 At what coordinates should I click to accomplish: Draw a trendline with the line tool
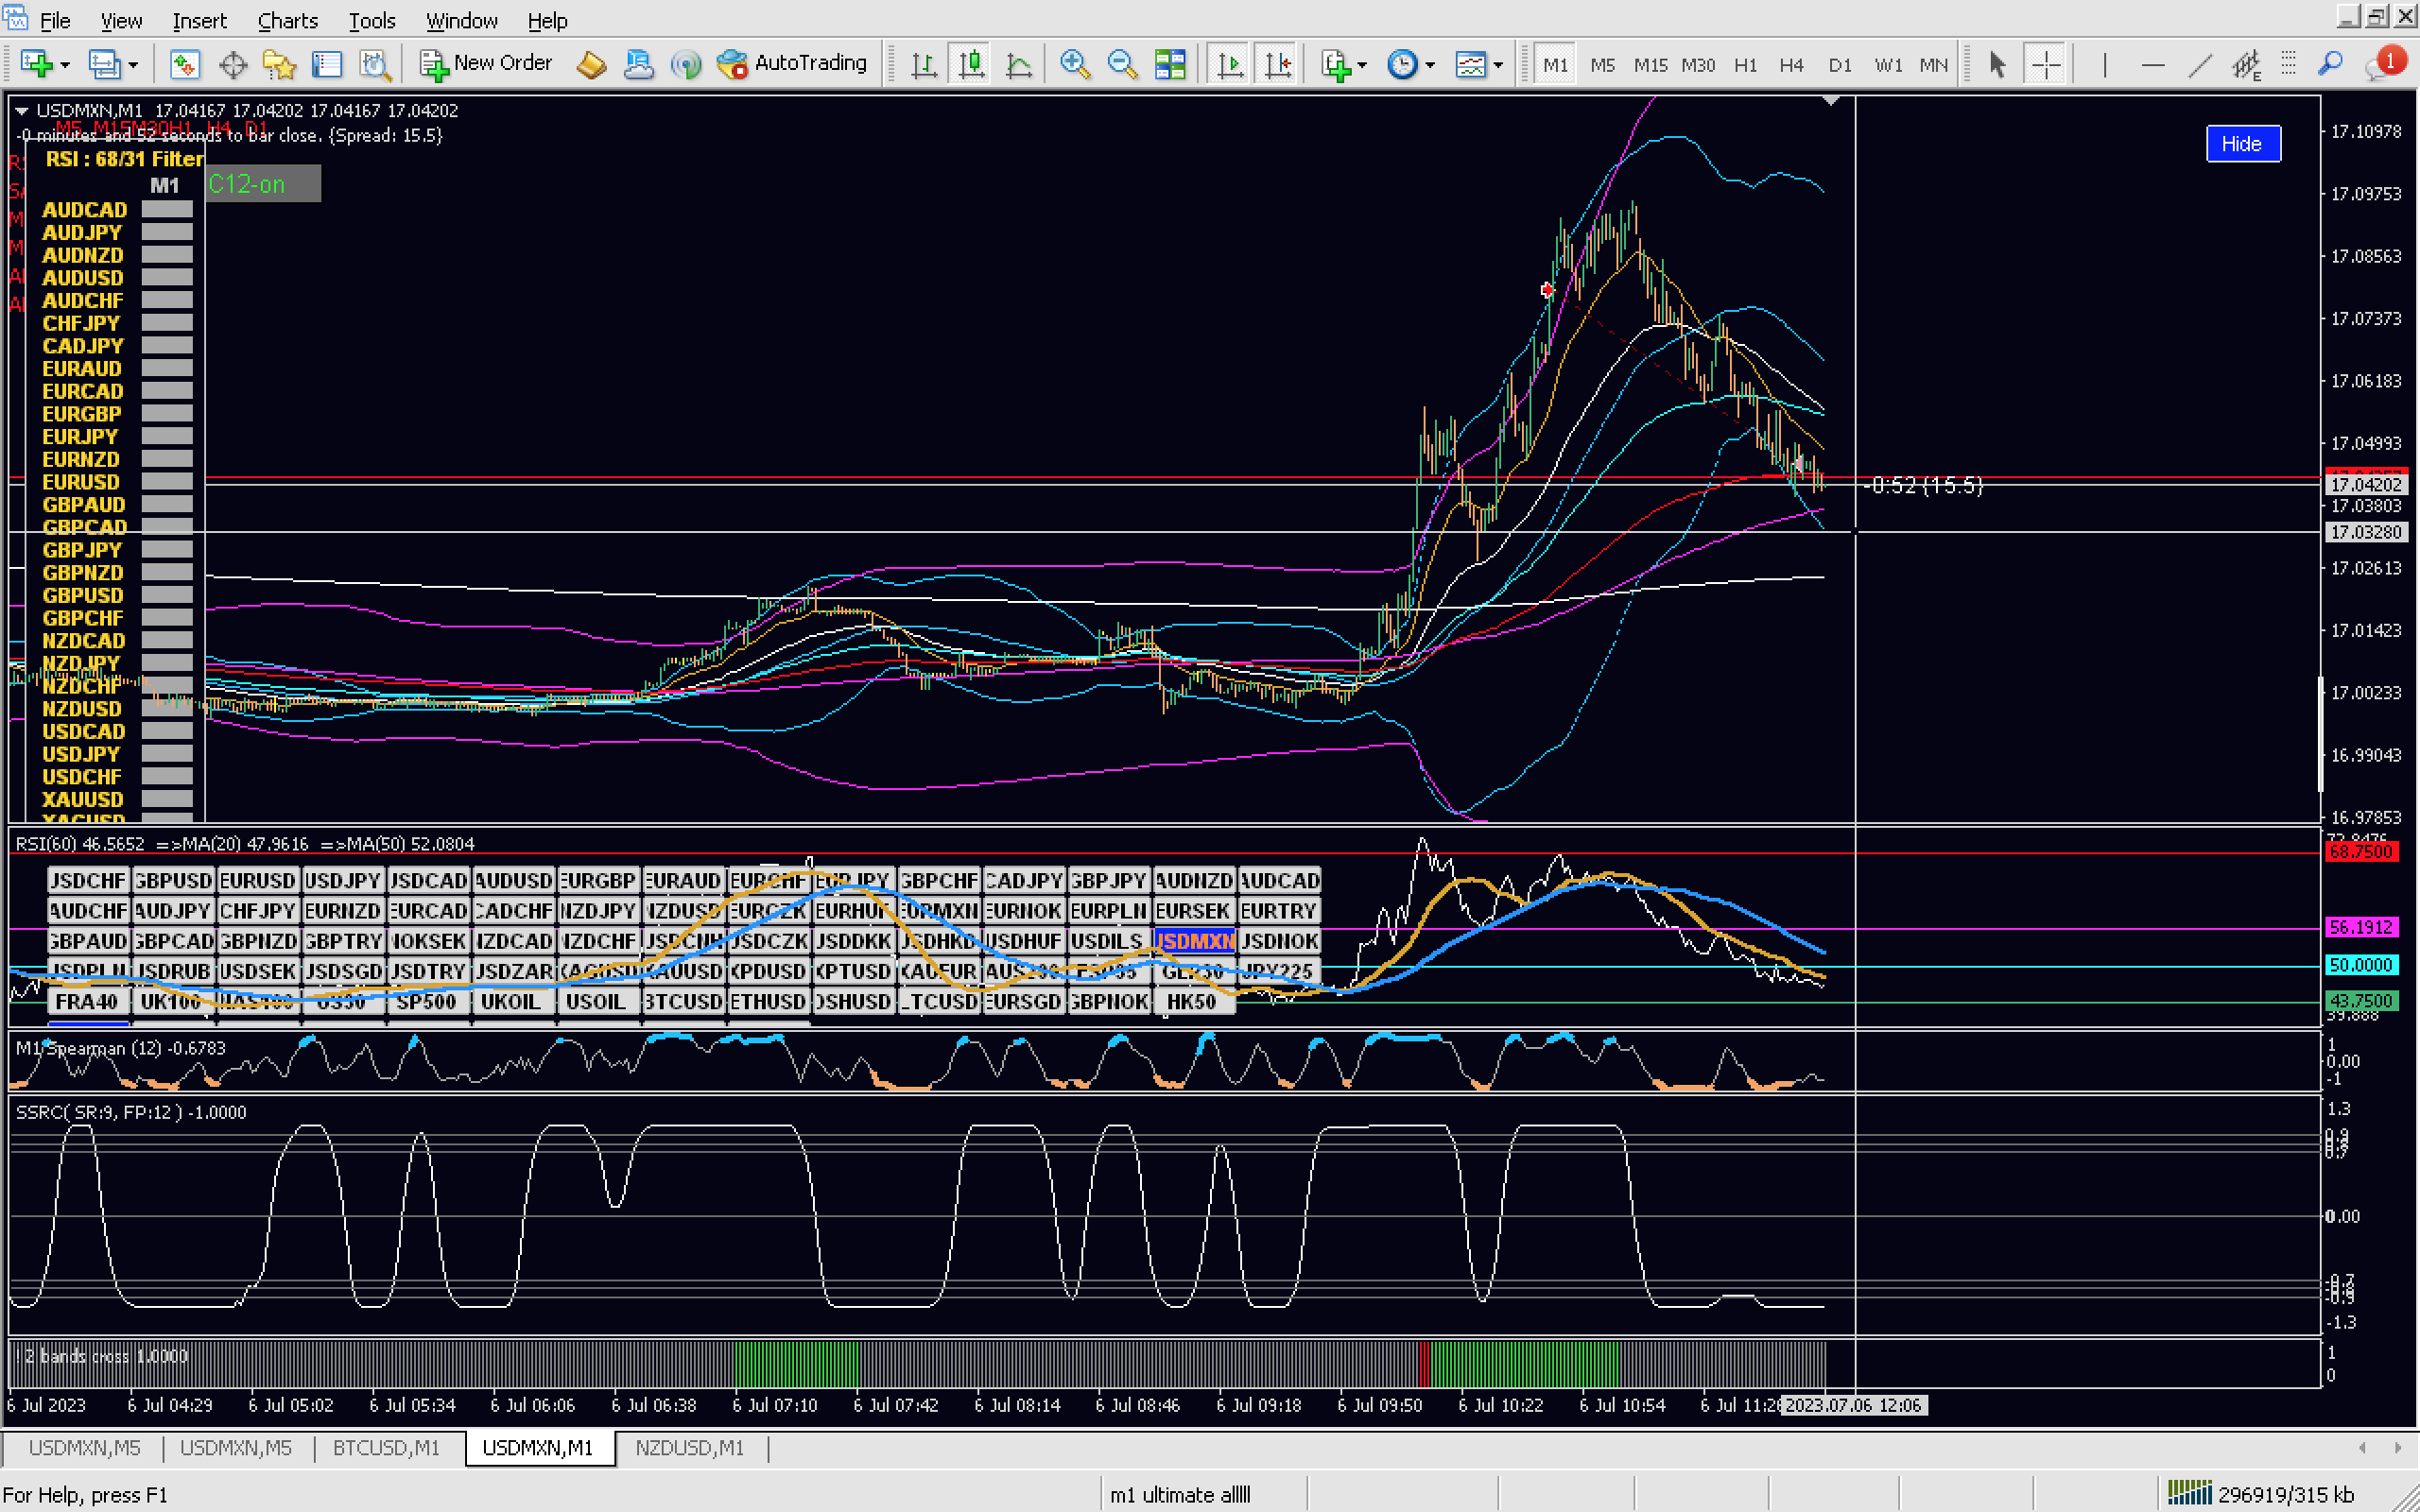coord(2200,65)
